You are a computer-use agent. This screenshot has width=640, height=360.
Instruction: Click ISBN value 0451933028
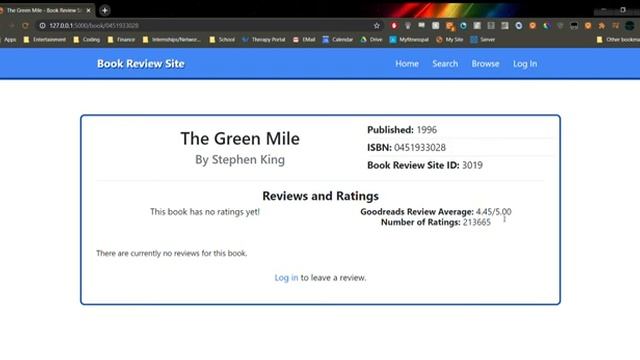(x=420, y=147)
